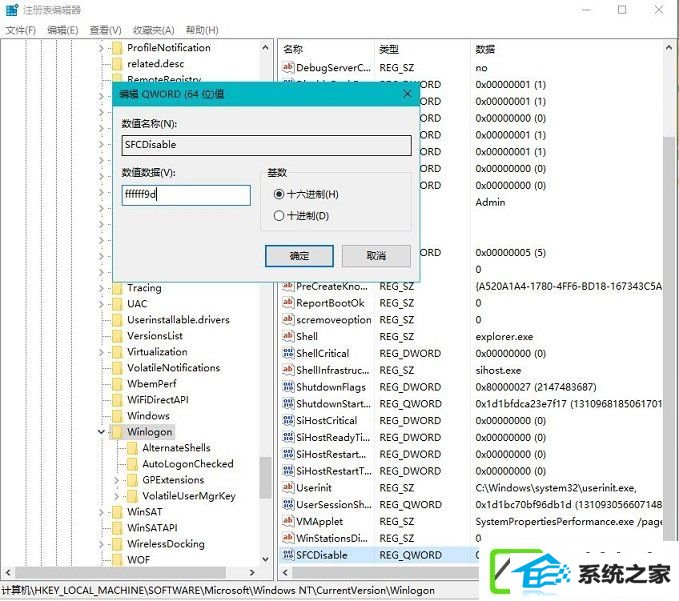
Task: Select the SiHostRestartT... DWORD icon
Action: tap(288, 471)
